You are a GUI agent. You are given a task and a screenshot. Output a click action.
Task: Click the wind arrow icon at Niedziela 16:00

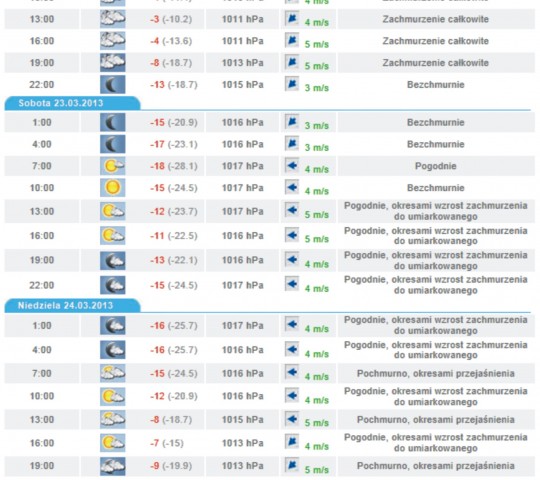(x=292, y=442)
